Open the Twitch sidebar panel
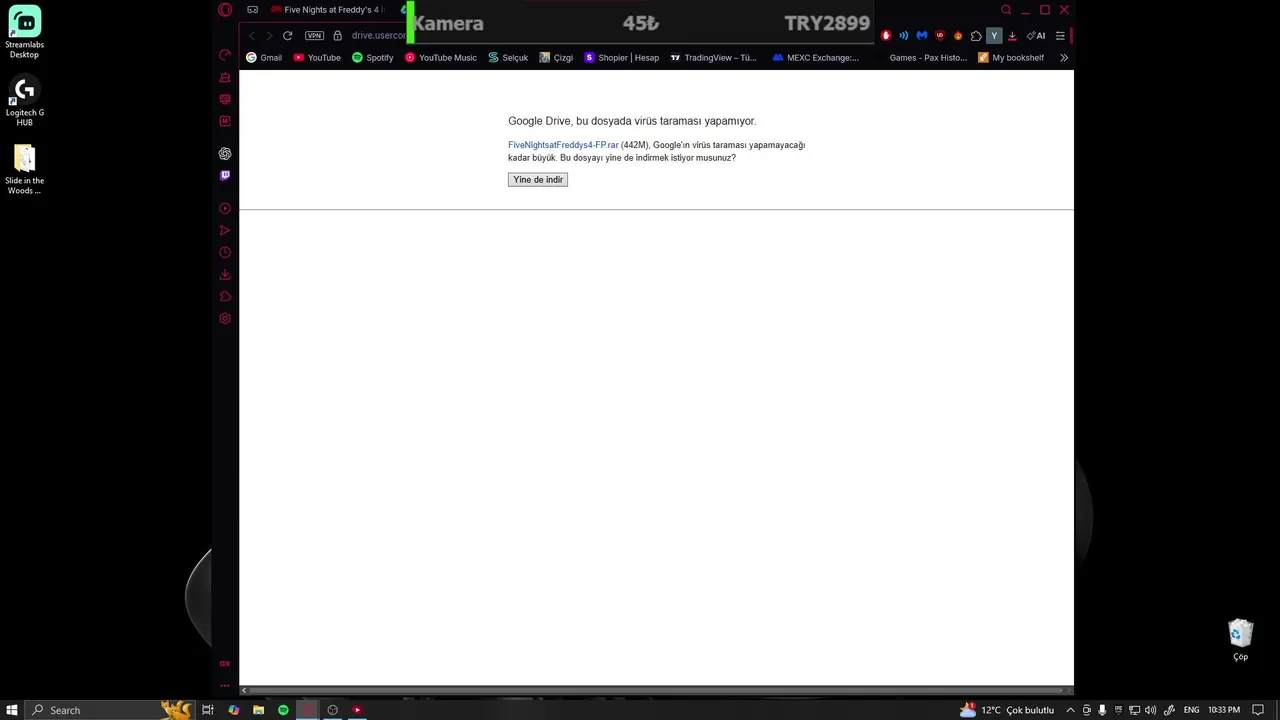The image size is (1280, 720). coord(225,176)
